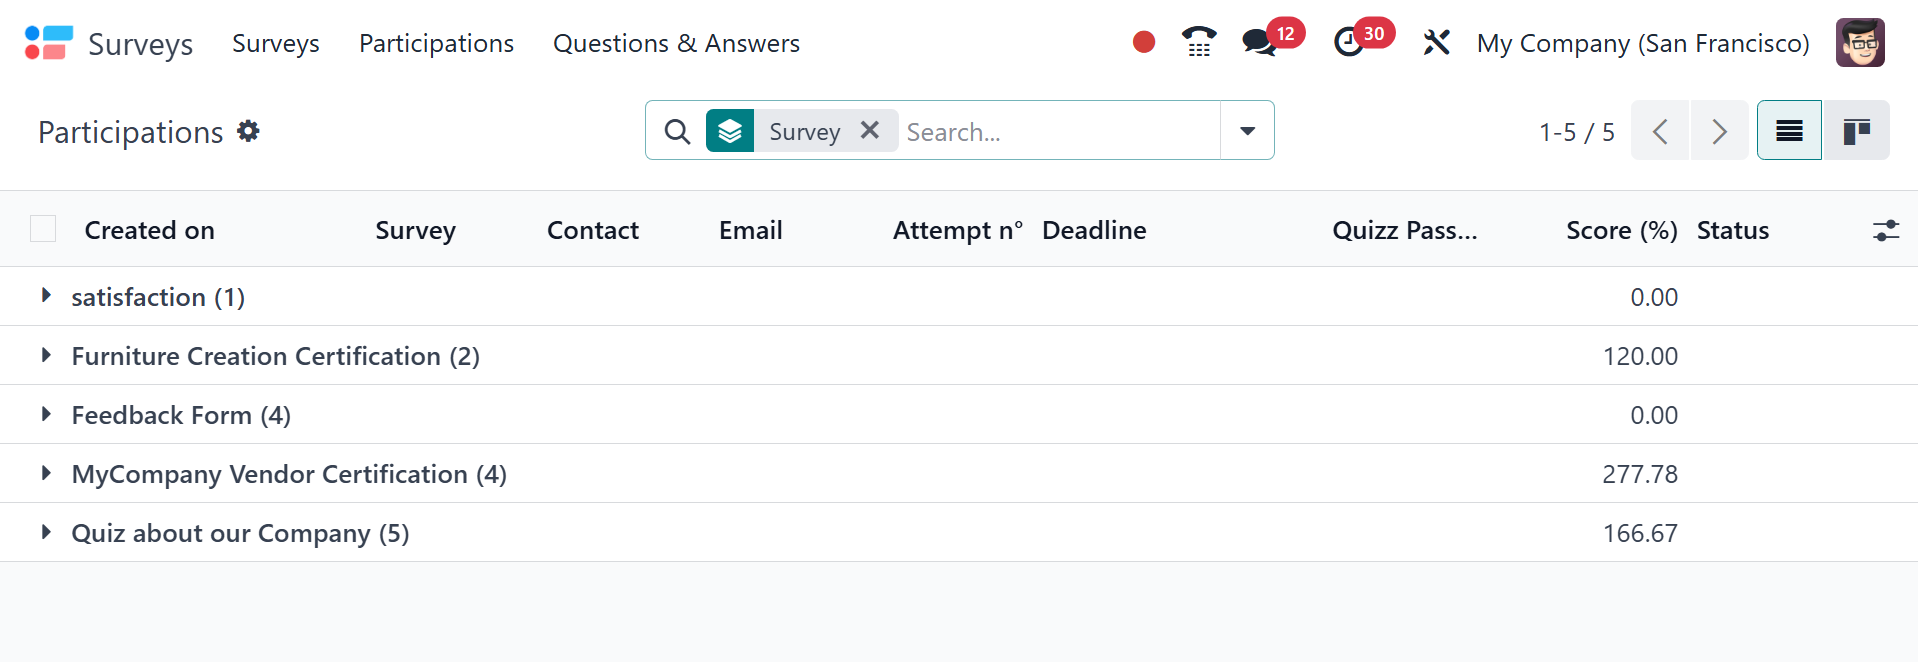This screenshot has height=662, width=1918.
Task: Open the Discuss conversations icon
Action: click(x=1258, y=43)
